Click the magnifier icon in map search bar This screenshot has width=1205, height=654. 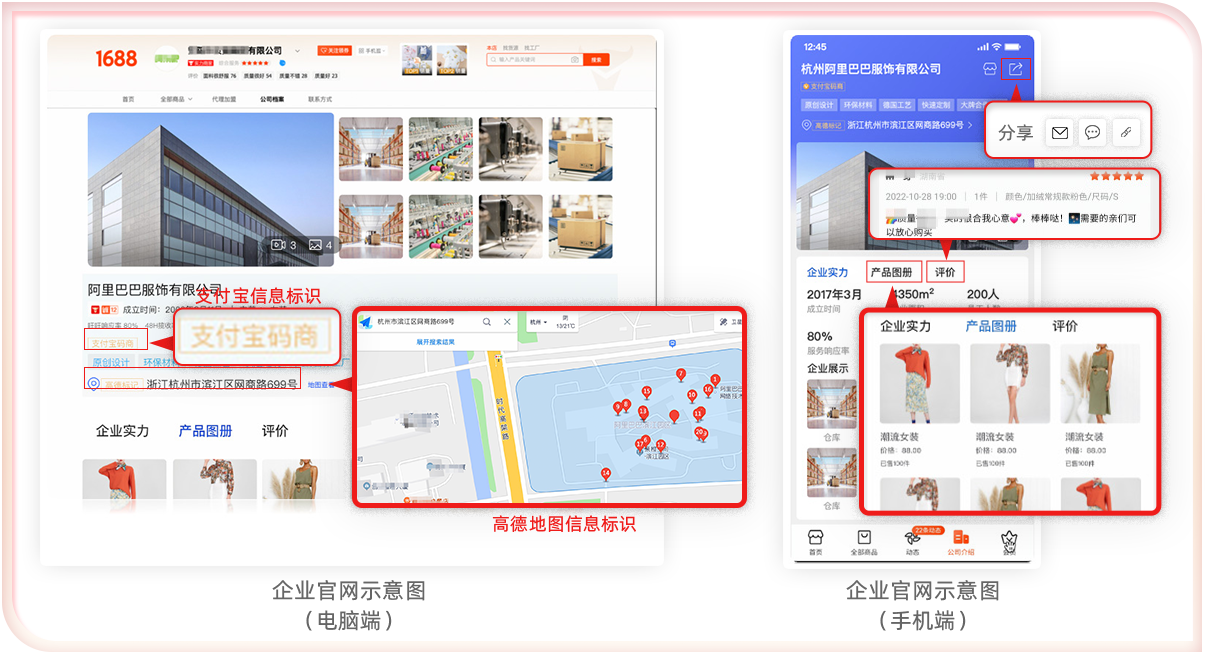(487, 322)
